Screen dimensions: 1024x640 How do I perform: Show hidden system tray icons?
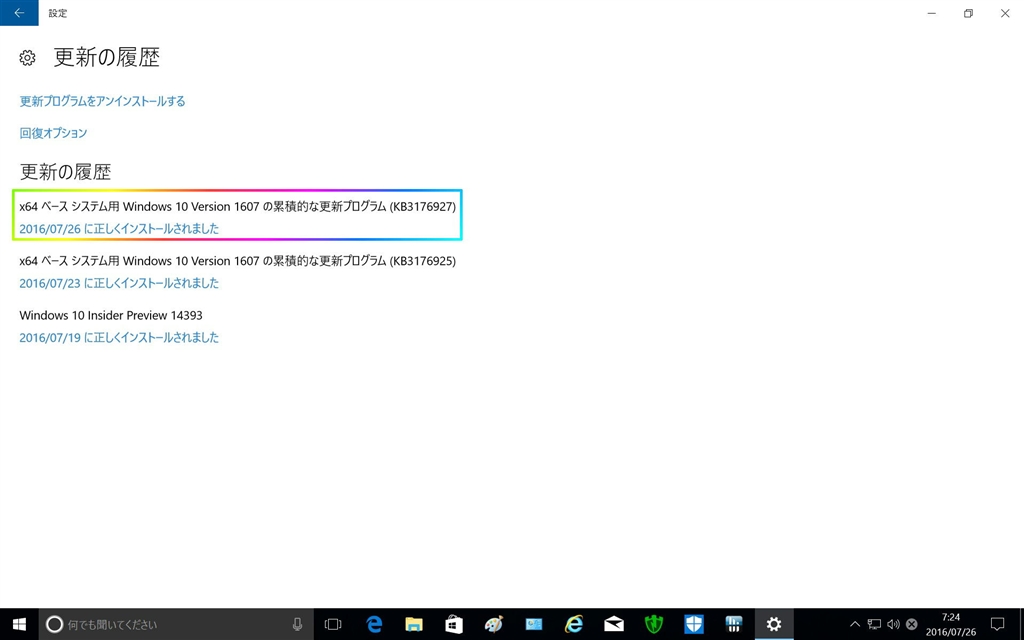pyautogui.click(x=855, y=624)
